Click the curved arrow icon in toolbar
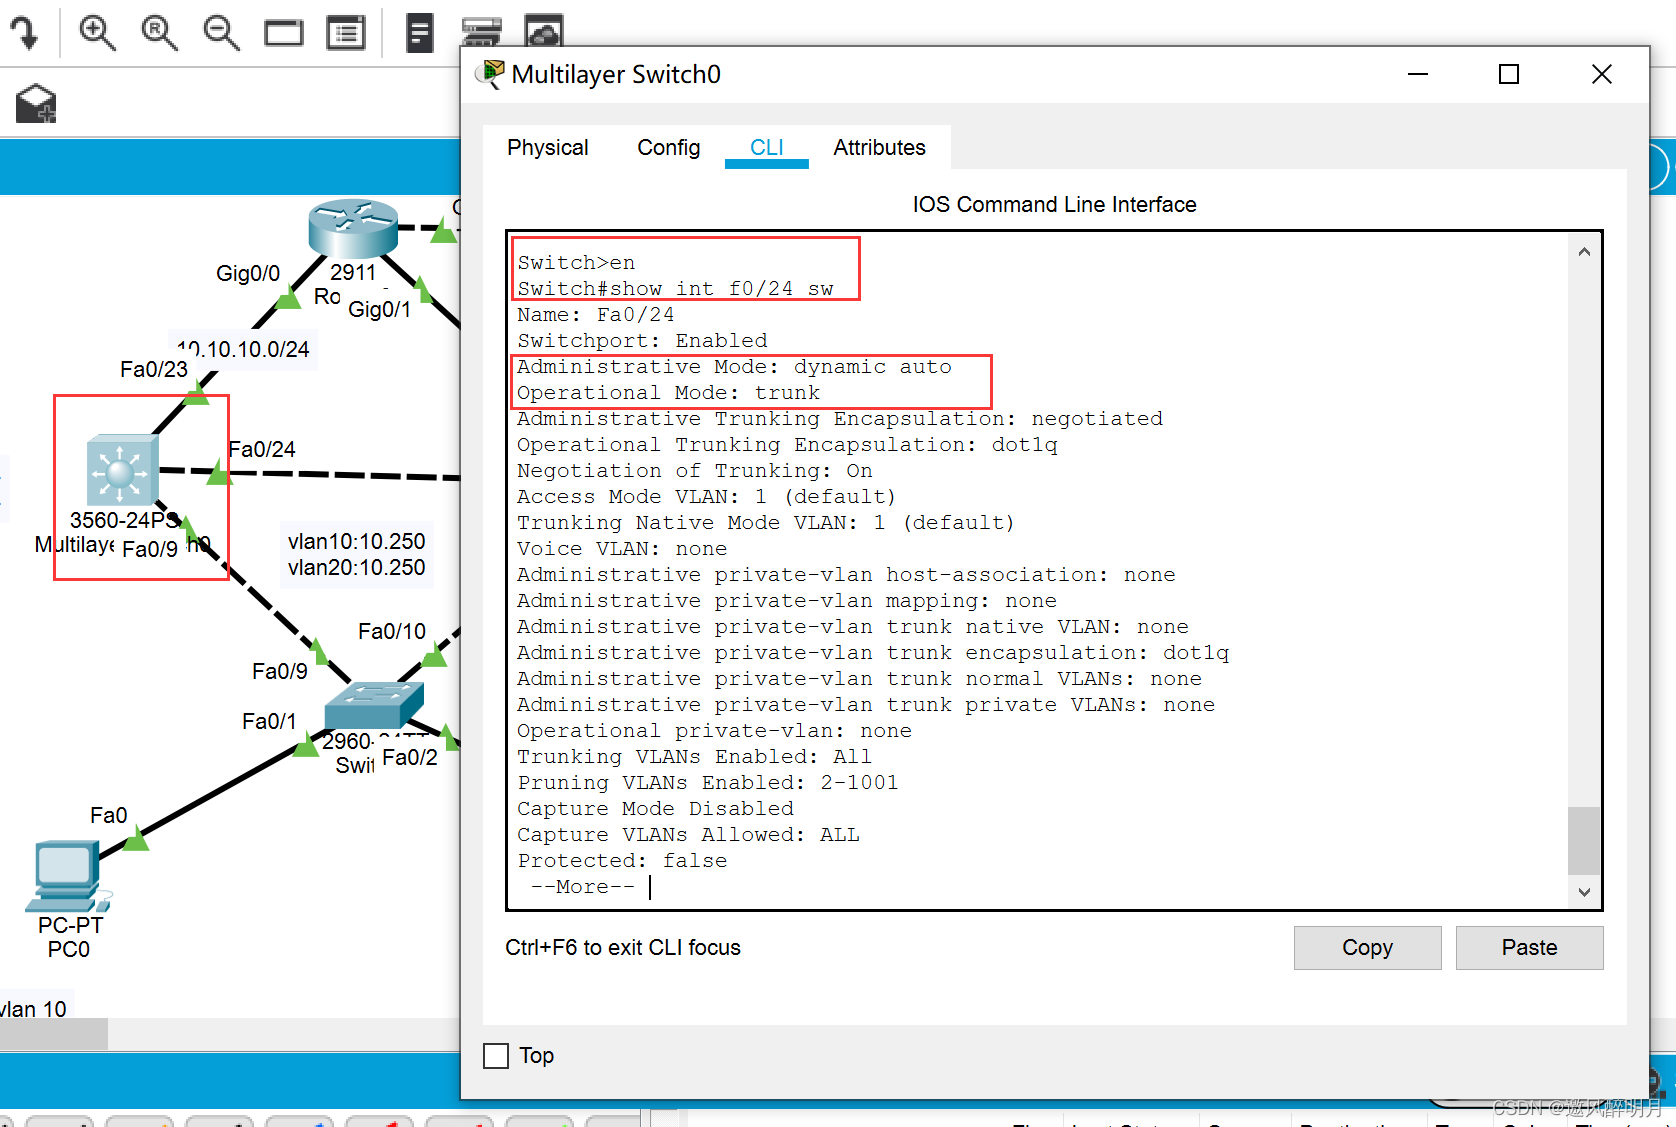 [x=24, y=33]
